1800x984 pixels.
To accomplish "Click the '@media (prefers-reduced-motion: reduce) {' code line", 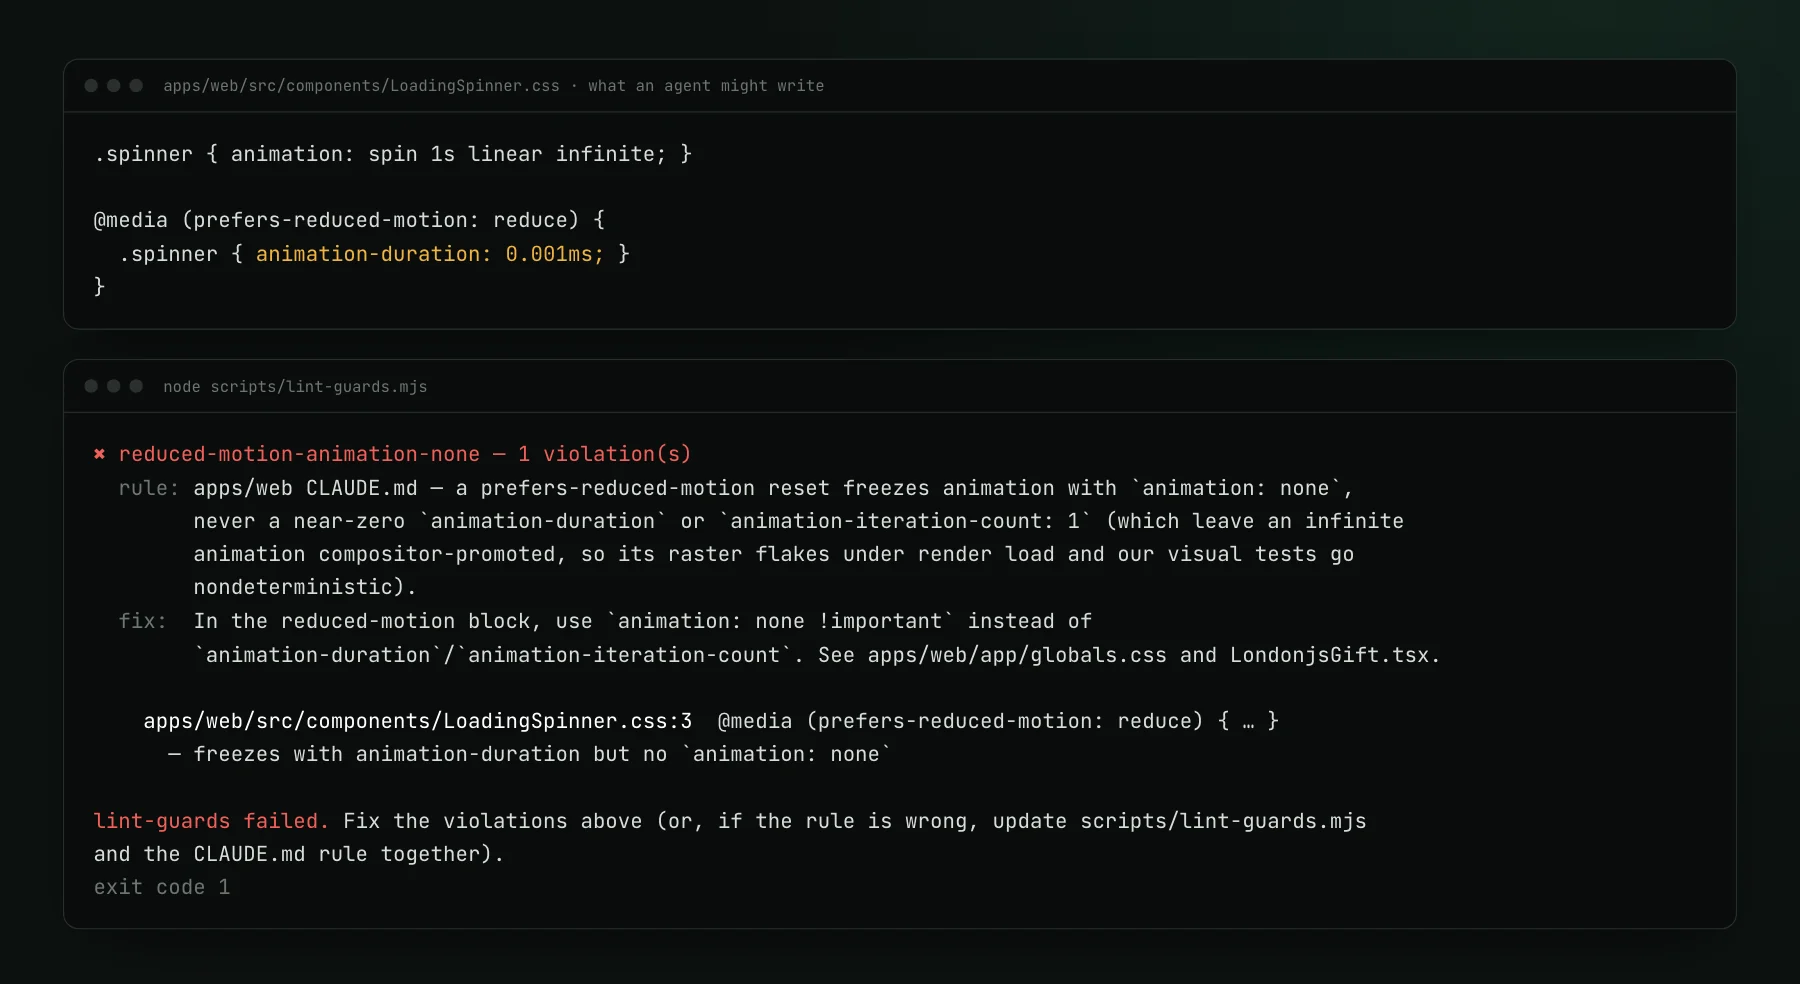I will click(349, 220).
